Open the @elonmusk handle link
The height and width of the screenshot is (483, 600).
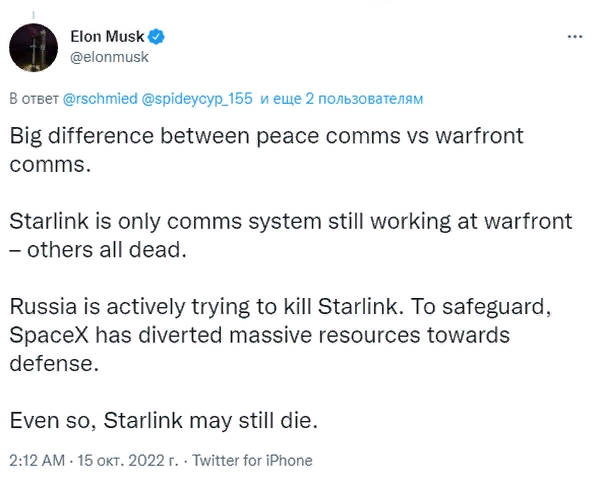pyautogui.click(x=110, y=57)
